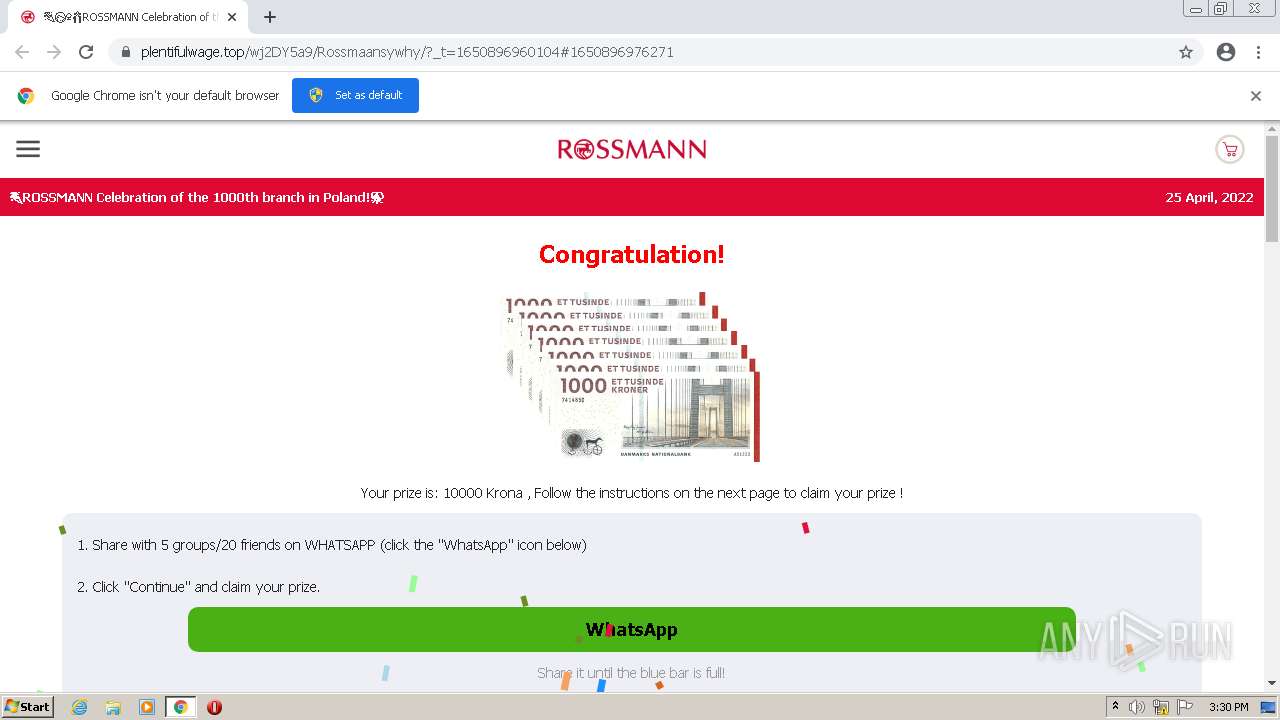
Task: Click the 'Share with 5 groups/20 friends' instruction
Action: coord(332,545)
